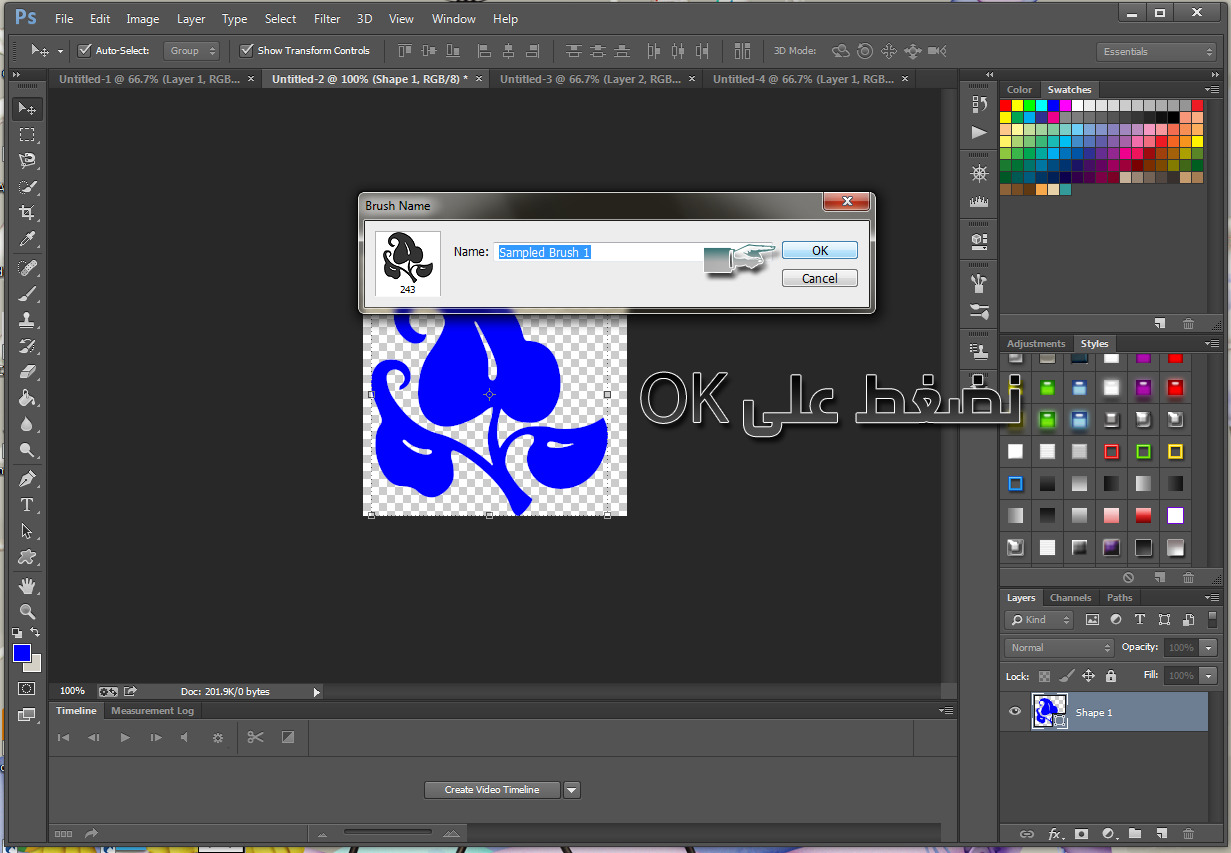Open the Filter menu
1231x853 pixels.
point(327,19)
